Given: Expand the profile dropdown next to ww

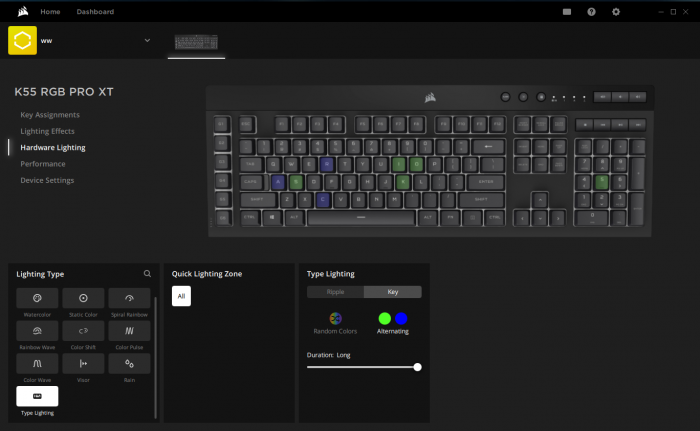Looking at the screenshot, I should tap(147, 40).
